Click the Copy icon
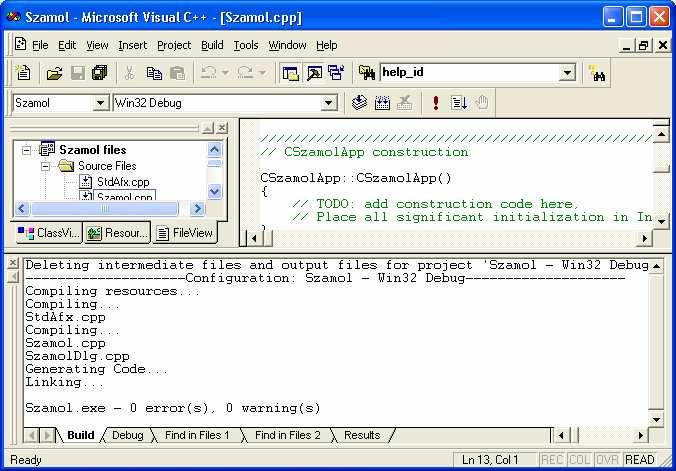 [154, 73]
